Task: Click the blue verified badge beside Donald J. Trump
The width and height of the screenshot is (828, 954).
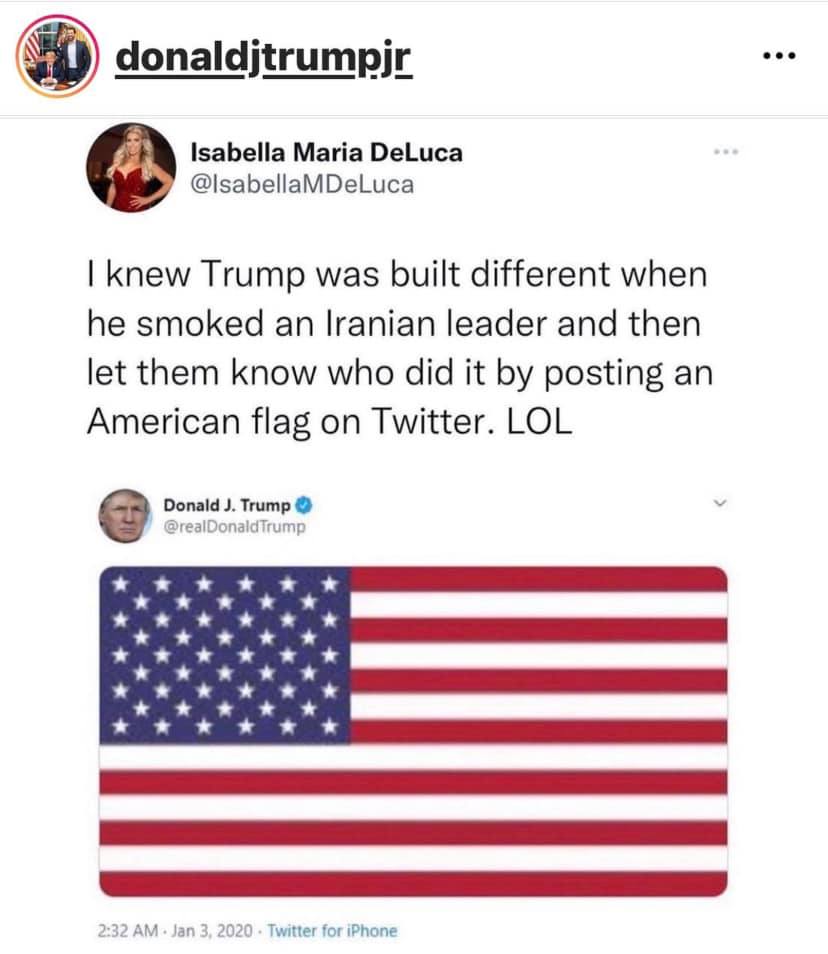Action: 299,505
